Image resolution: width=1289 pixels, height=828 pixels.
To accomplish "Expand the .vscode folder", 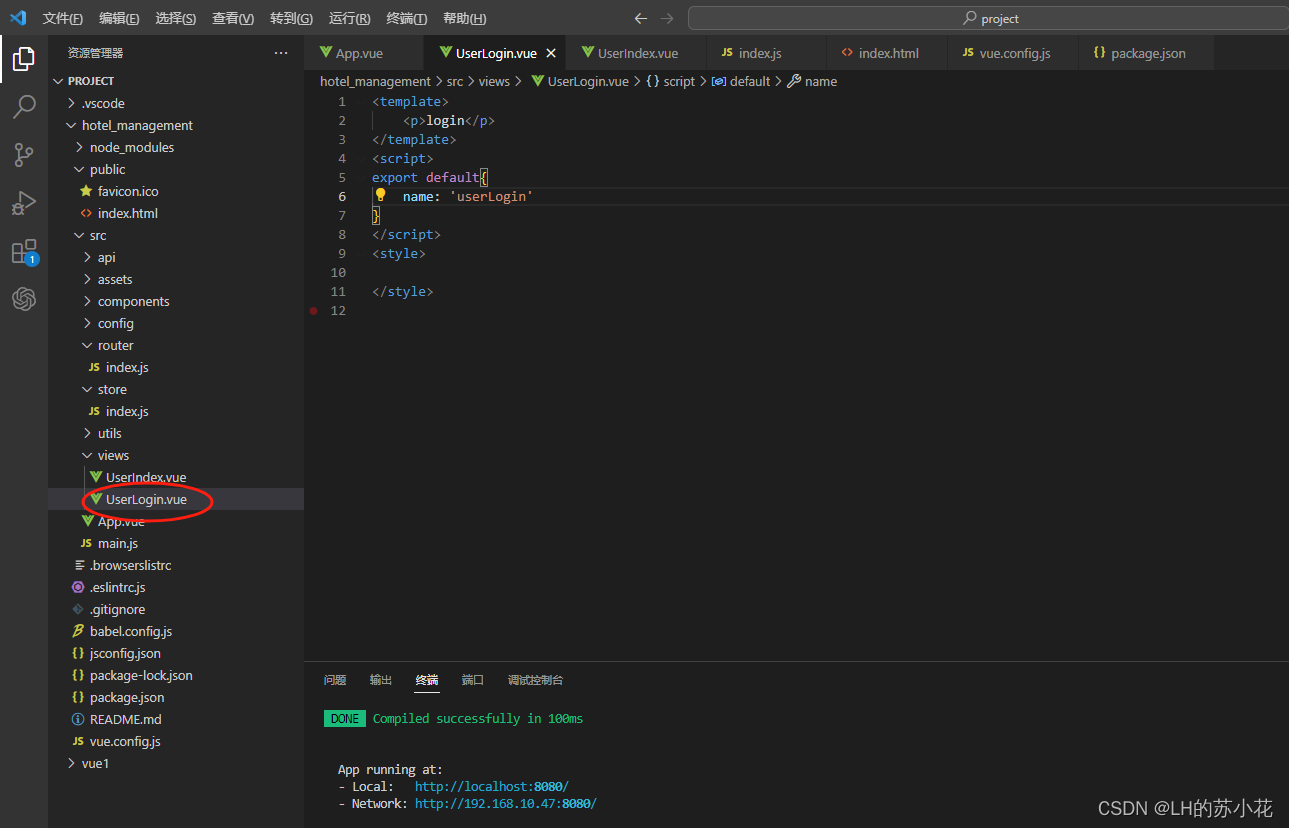I will coord(176,103).
